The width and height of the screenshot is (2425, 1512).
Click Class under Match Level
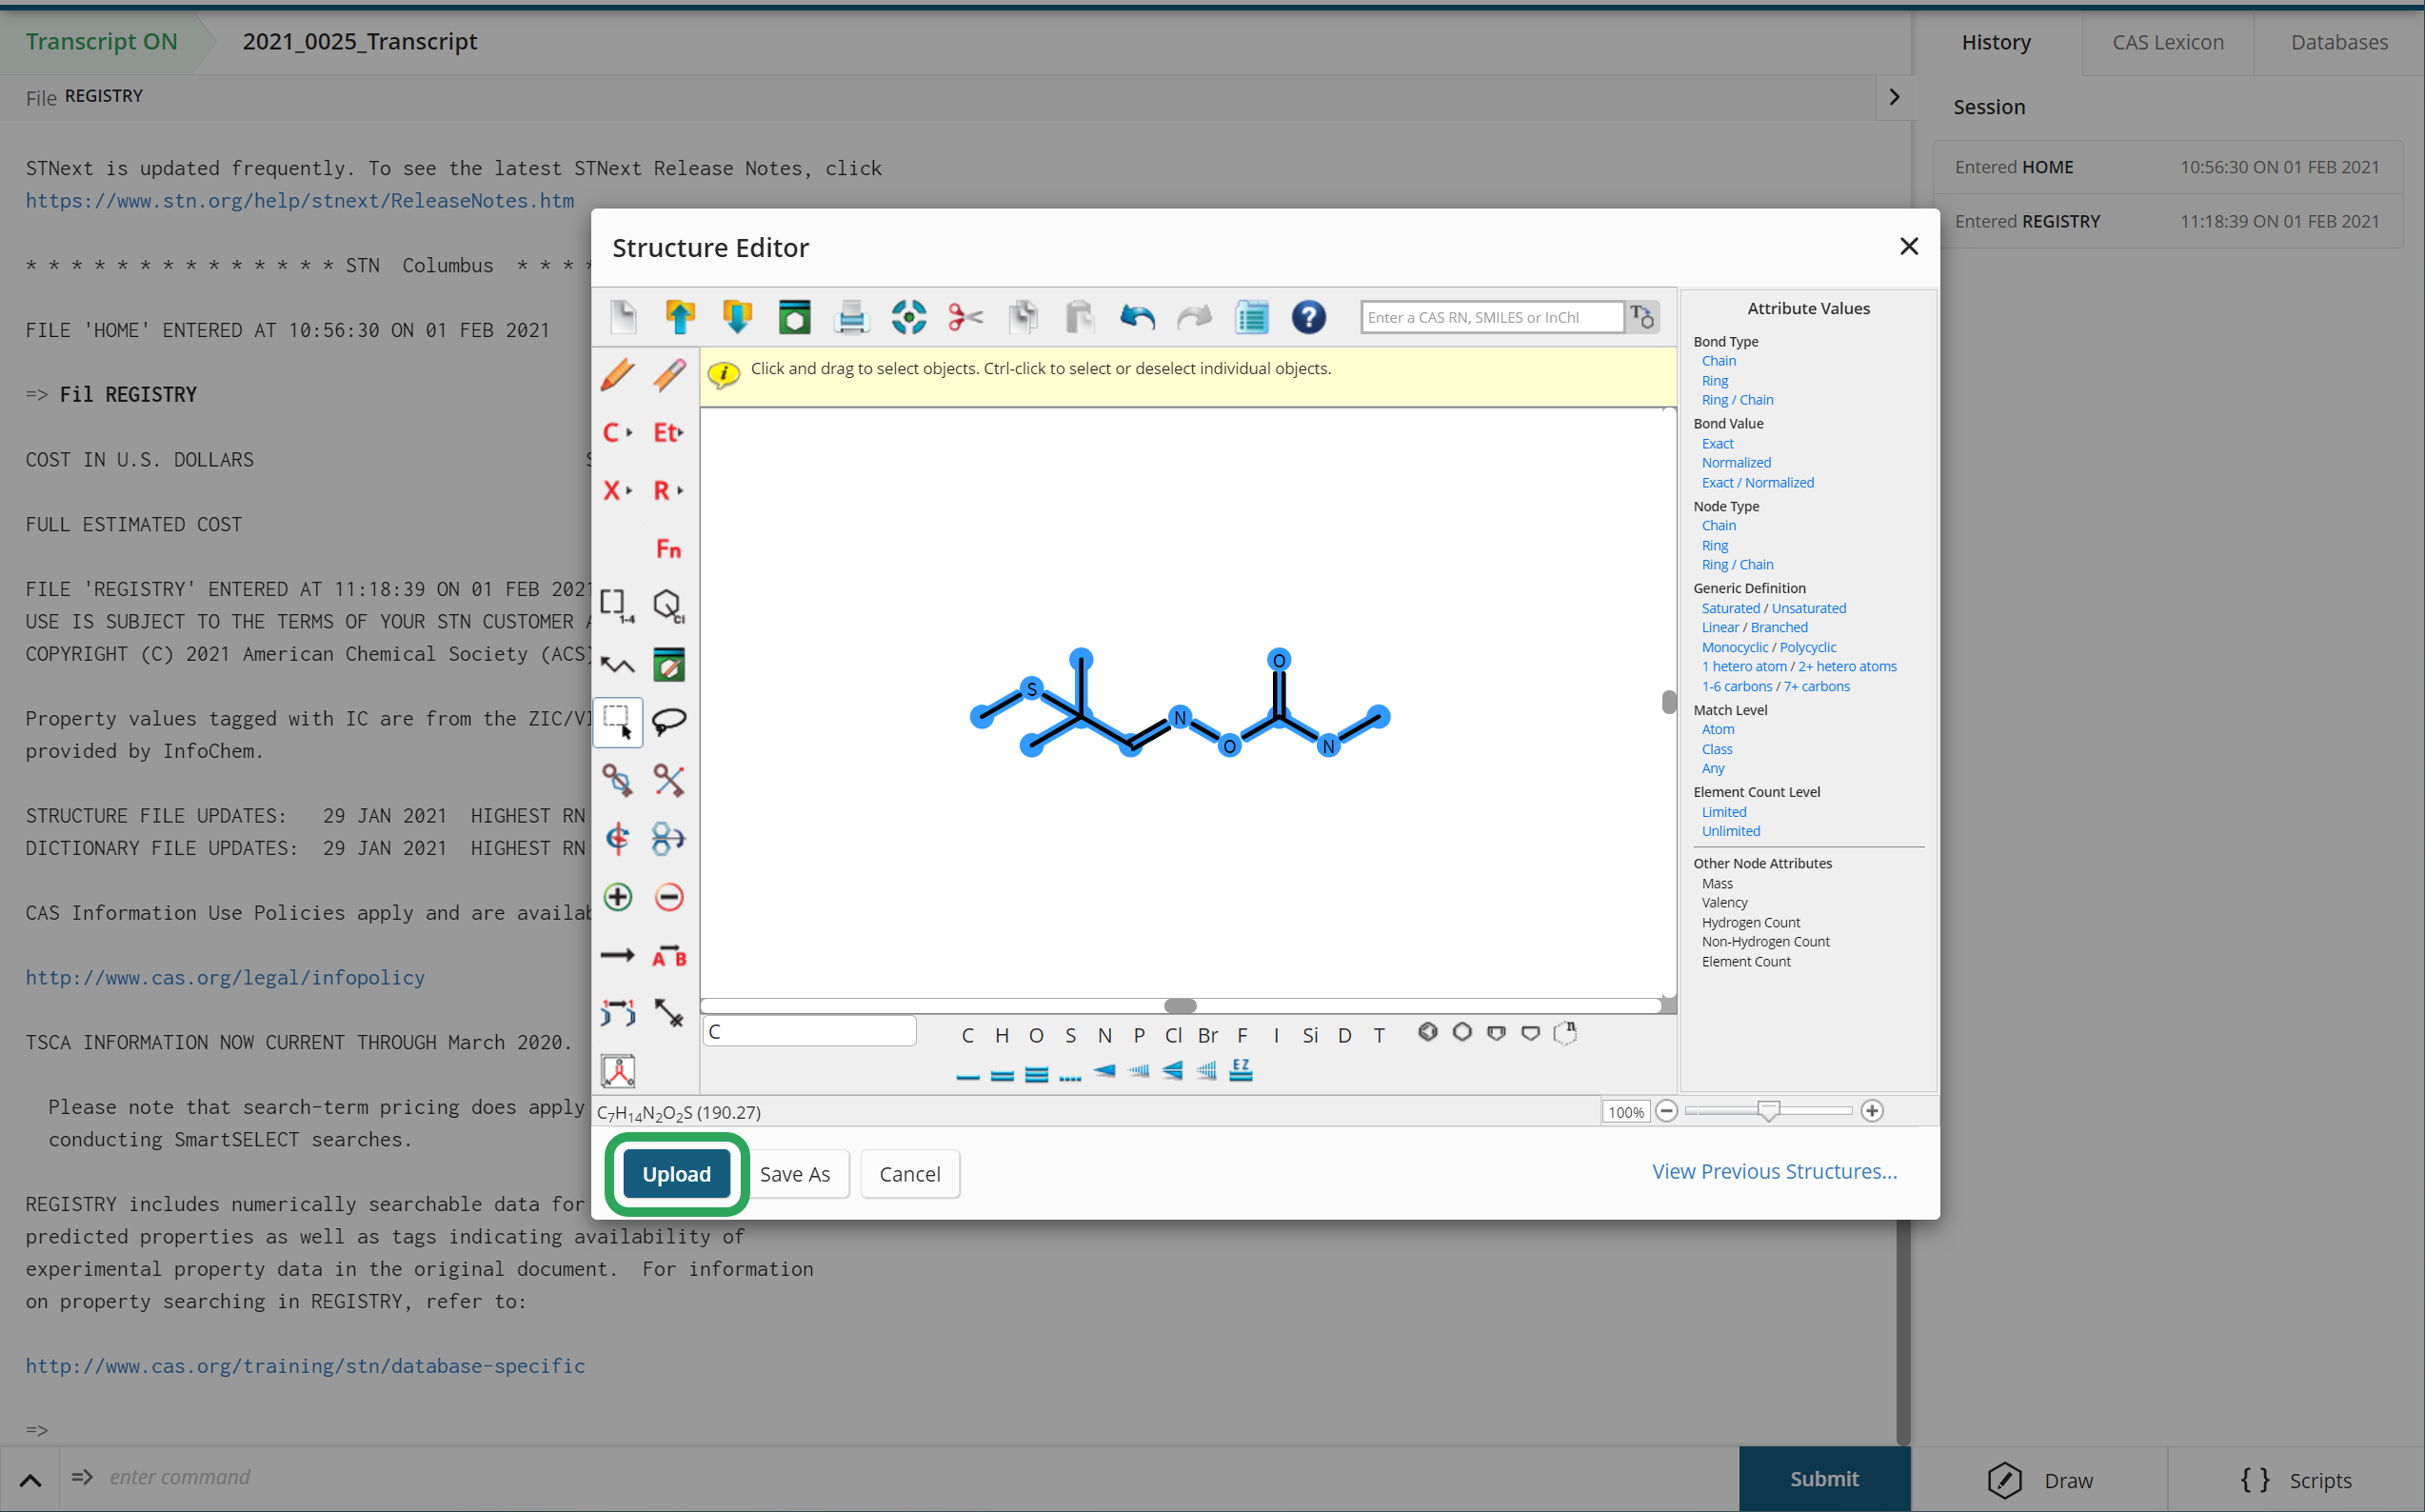[1717, 749]
